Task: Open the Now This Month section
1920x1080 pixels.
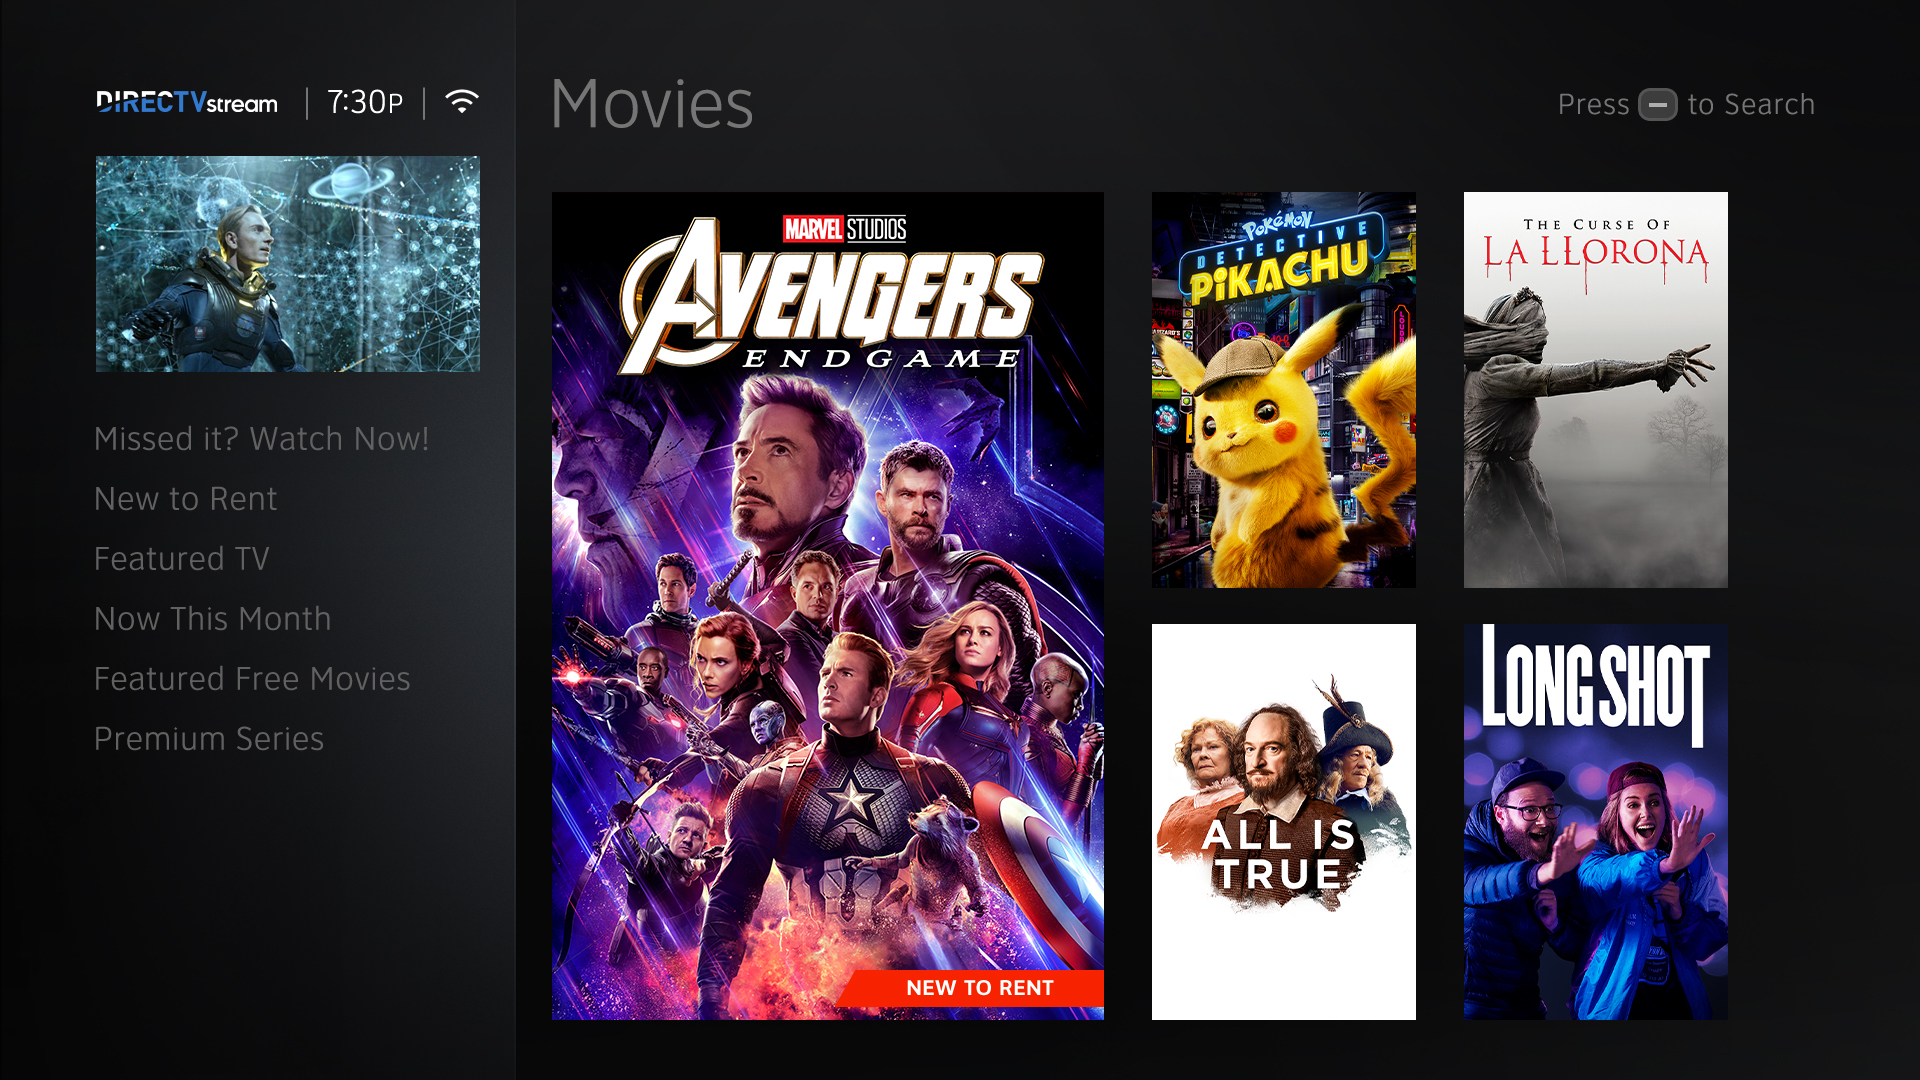Action: 213,619
